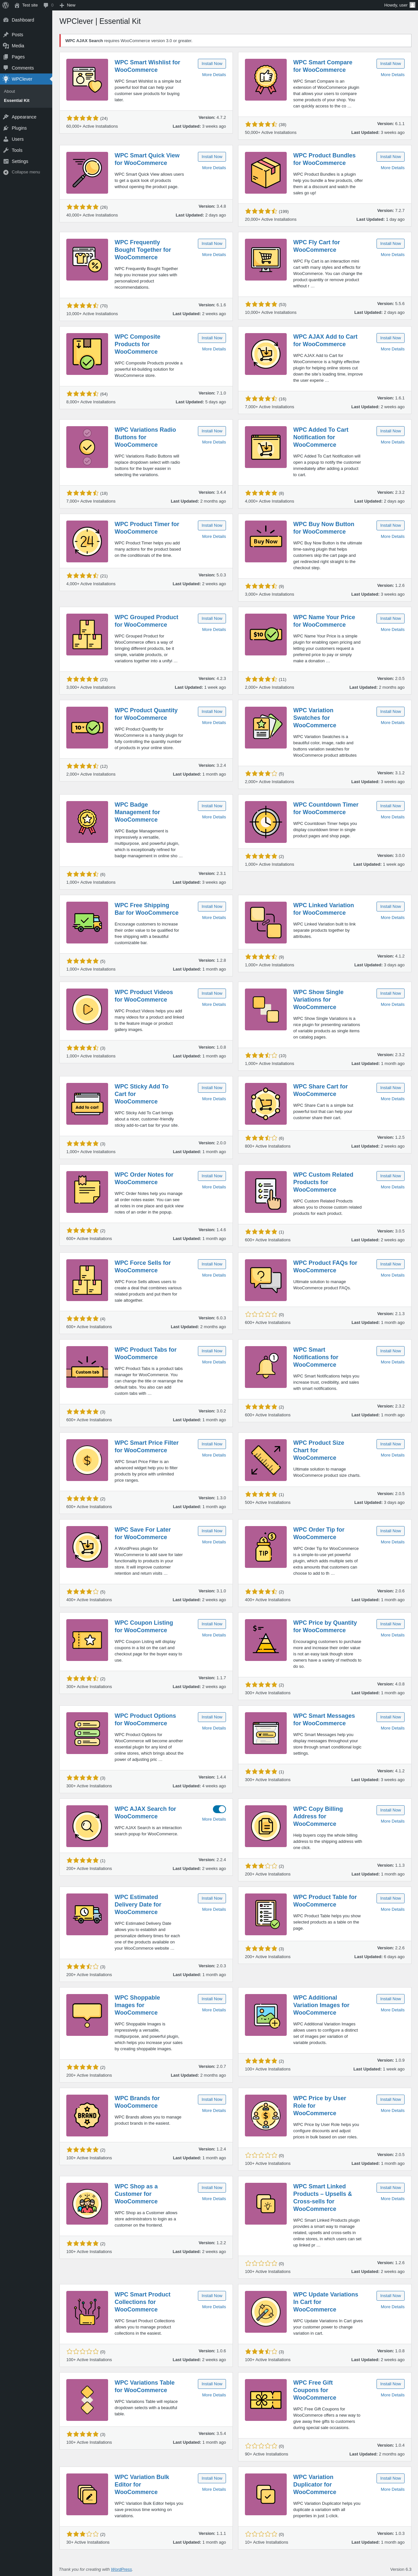
Task: Click the Appearance brush icon in sidebar
Action: 6,117
